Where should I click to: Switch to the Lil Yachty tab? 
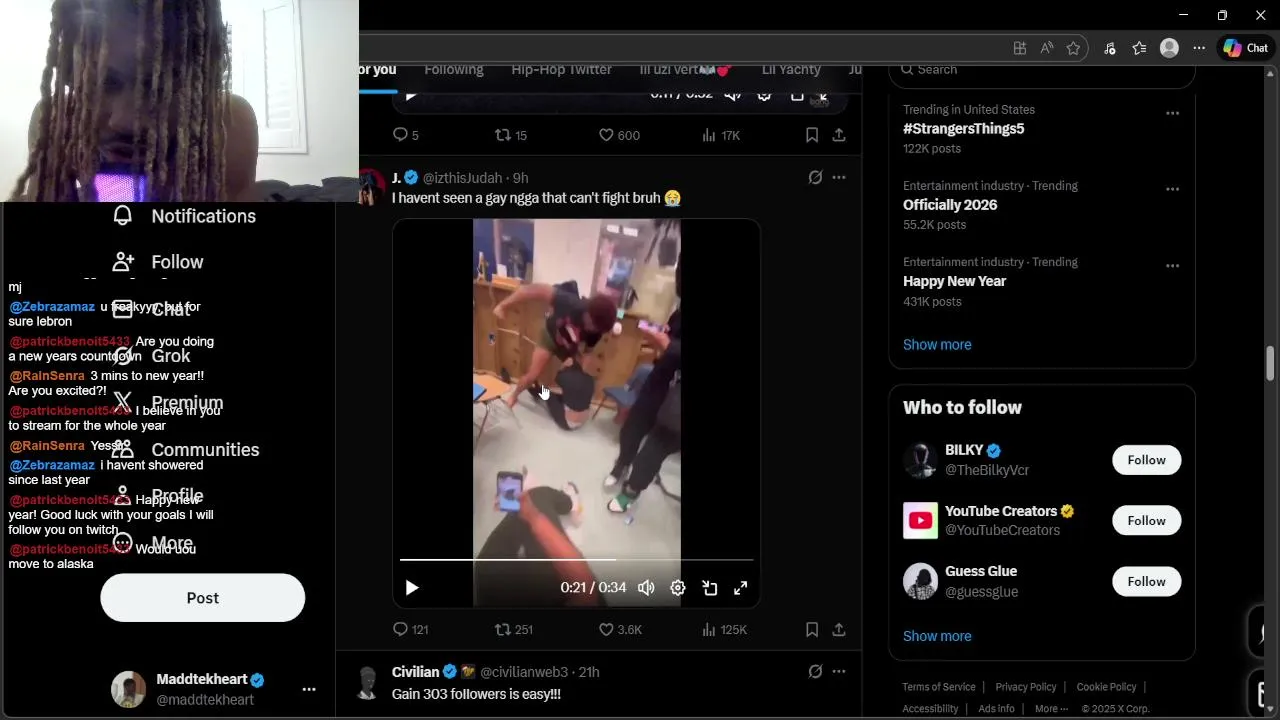tap(791, 70)
